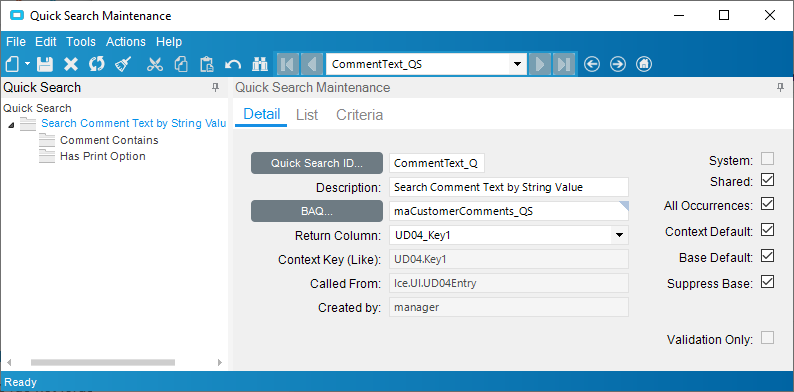The width and height of the screenshot is (794, 392).
Task: Copy with the toolbar copy icon
Action: pyautogui.click(x=181, y=64)
